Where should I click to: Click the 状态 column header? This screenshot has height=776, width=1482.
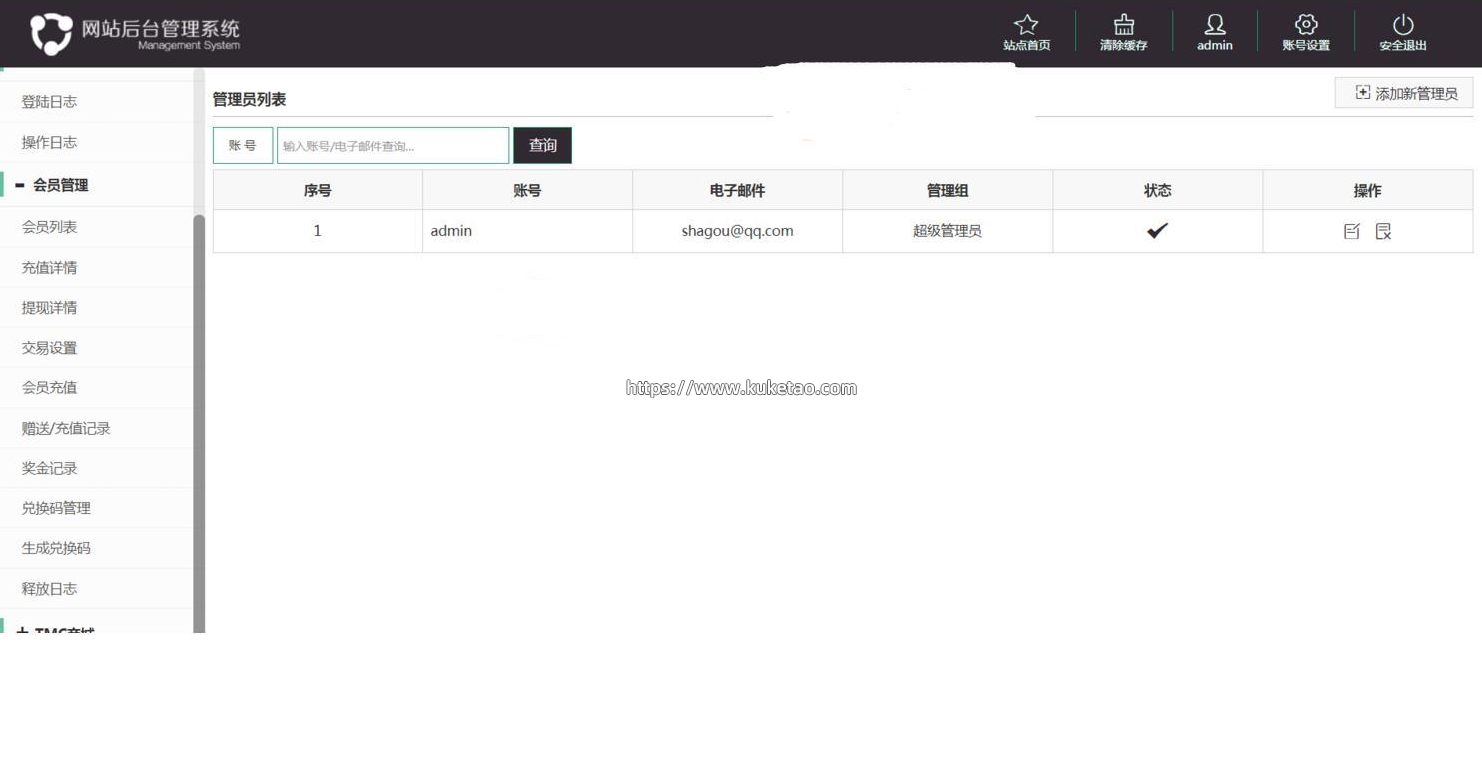(x=1157, y=190)
